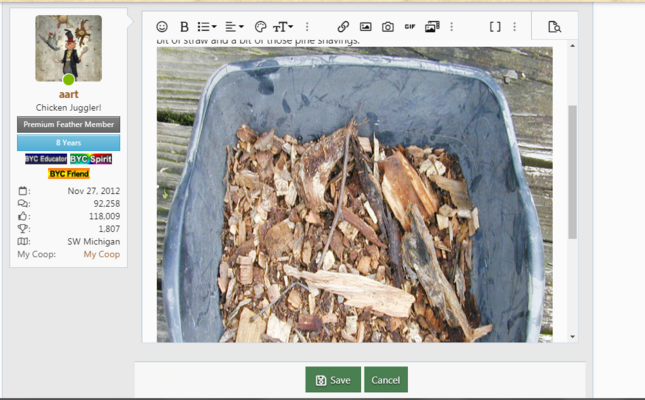Toggle BB code mode brackets icon
Image resolution: width=645 pixels, height=400 pixels.
(495, 27)
